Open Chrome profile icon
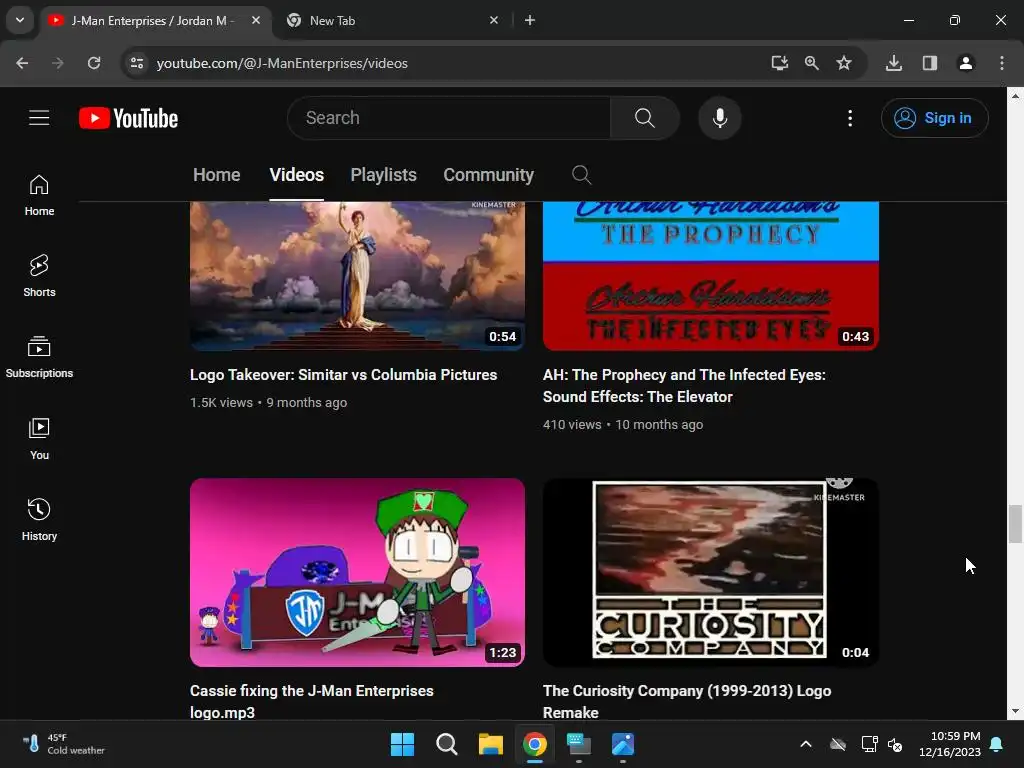Screen dimensions: 1024x768 [965, 63]
